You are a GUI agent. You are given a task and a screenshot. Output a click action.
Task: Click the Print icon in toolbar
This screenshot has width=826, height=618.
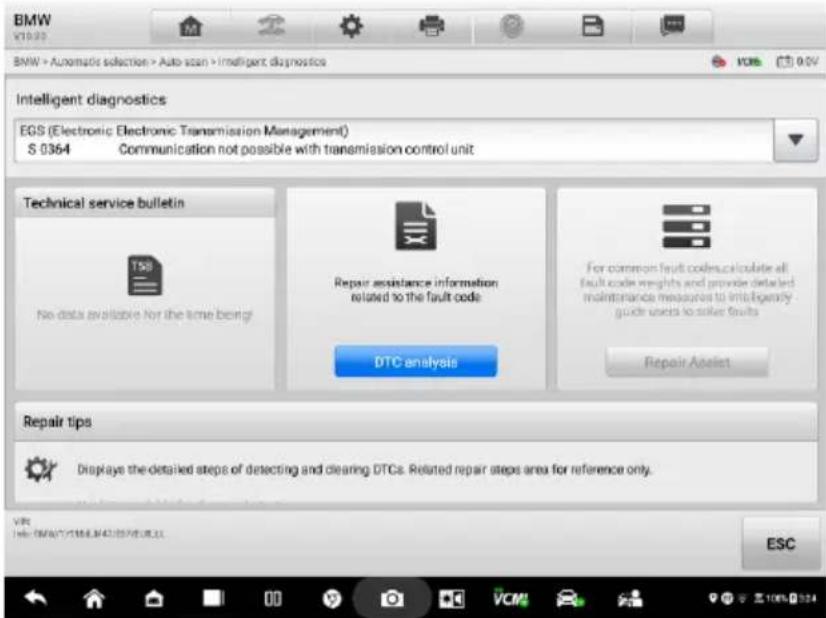click(x=431, y=26)
